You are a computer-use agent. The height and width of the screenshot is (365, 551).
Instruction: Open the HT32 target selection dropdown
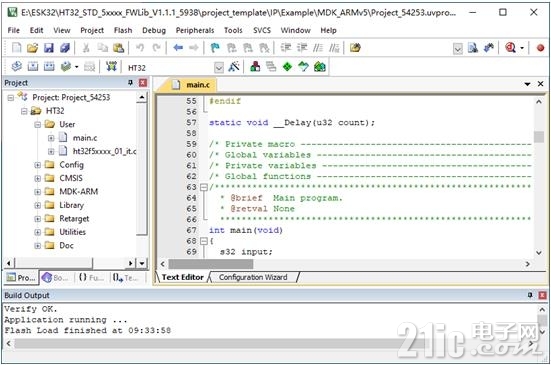pyautogui.click(x=219, y=67)
